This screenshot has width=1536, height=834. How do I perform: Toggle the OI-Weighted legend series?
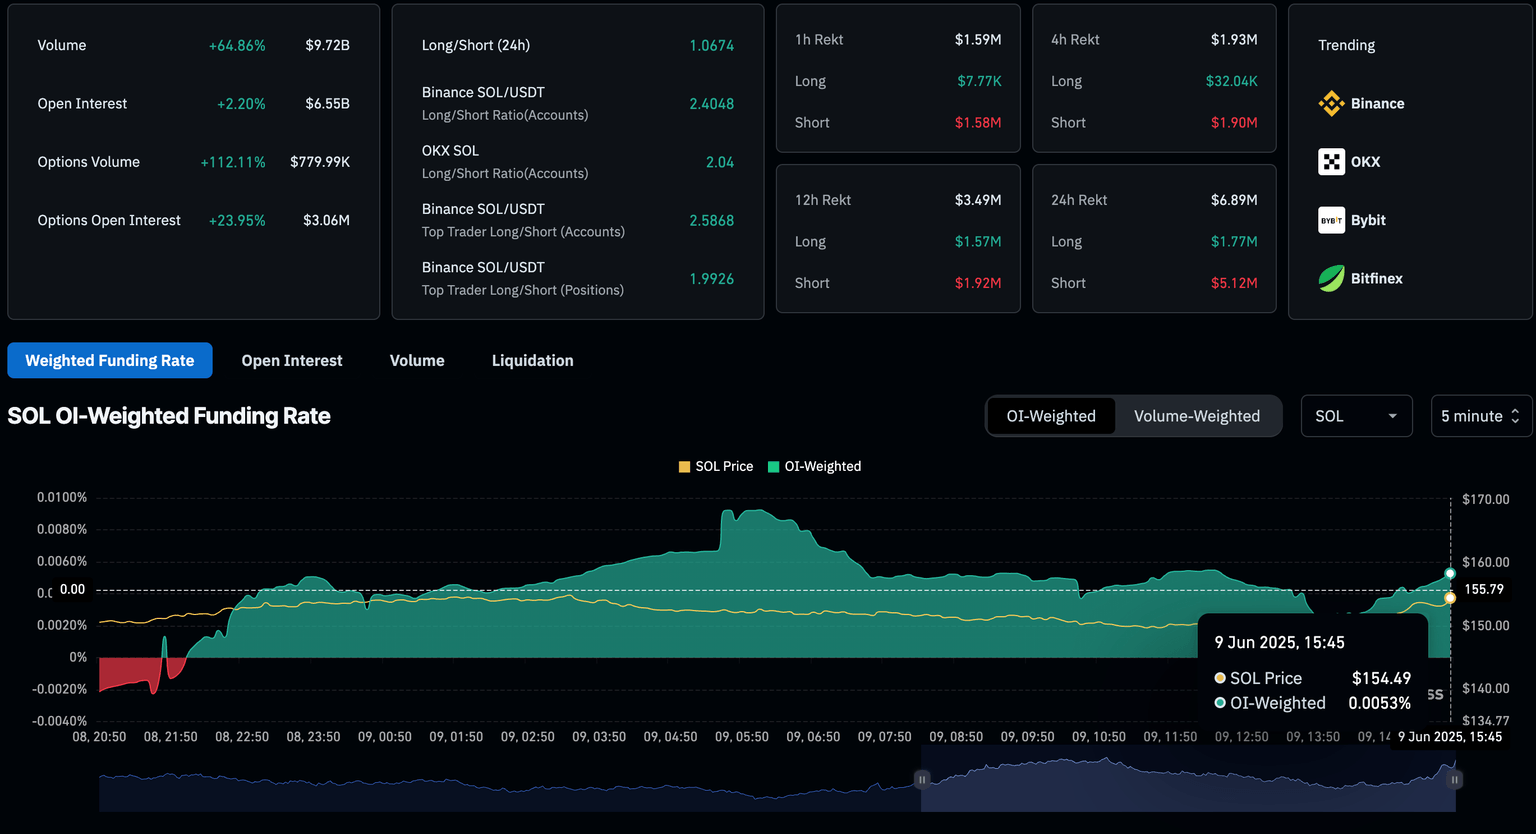pyautogui.click(x=814, y=467)
